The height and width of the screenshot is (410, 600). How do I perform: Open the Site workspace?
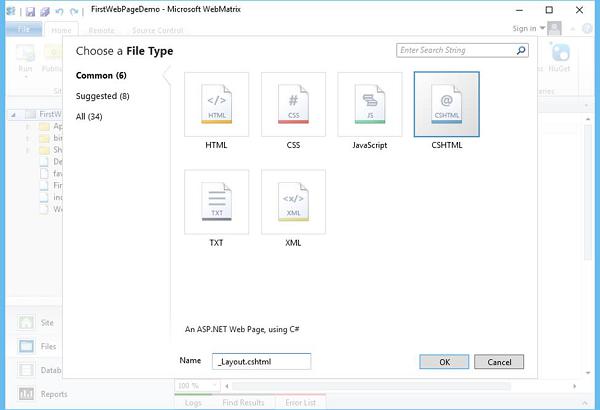[36, 322]
